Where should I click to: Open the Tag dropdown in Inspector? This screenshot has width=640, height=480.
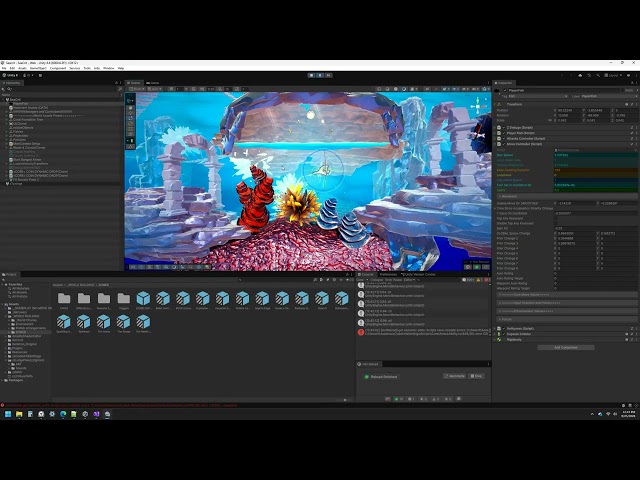(x=538, y=96)
